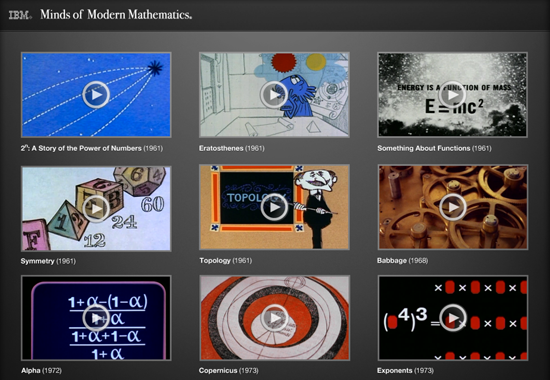The height and width of the screenshot is (380, 550).
Task: Play the Something About Functions video
Action: (x=452, y=94)
